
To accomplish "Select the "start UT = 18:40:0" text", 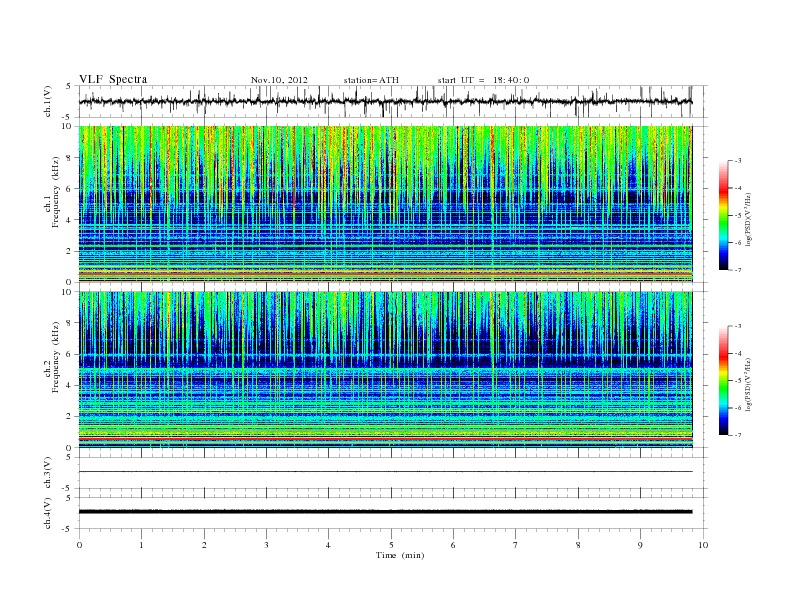I will (483, 80).
